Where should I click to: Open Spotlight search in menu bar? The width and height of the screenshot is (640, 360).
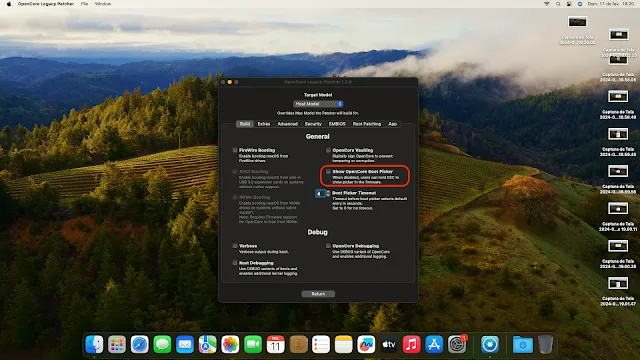(x=558, y=4)
